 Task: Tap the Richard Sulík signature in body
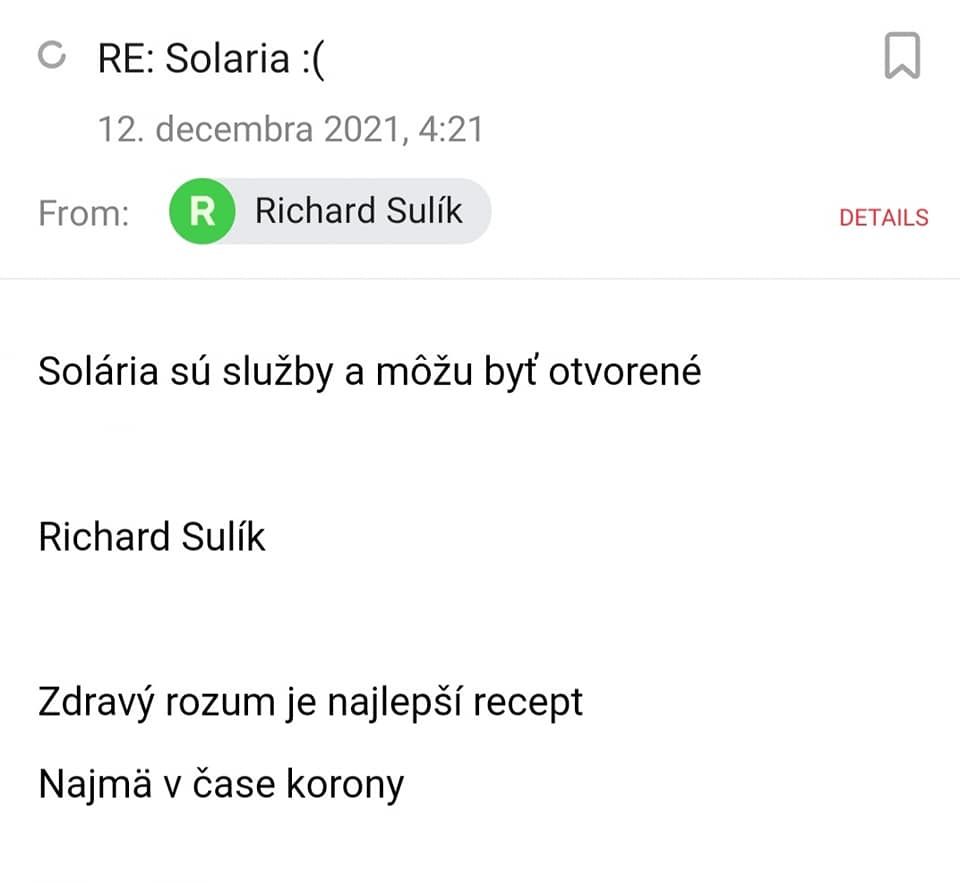click(151, 536)
